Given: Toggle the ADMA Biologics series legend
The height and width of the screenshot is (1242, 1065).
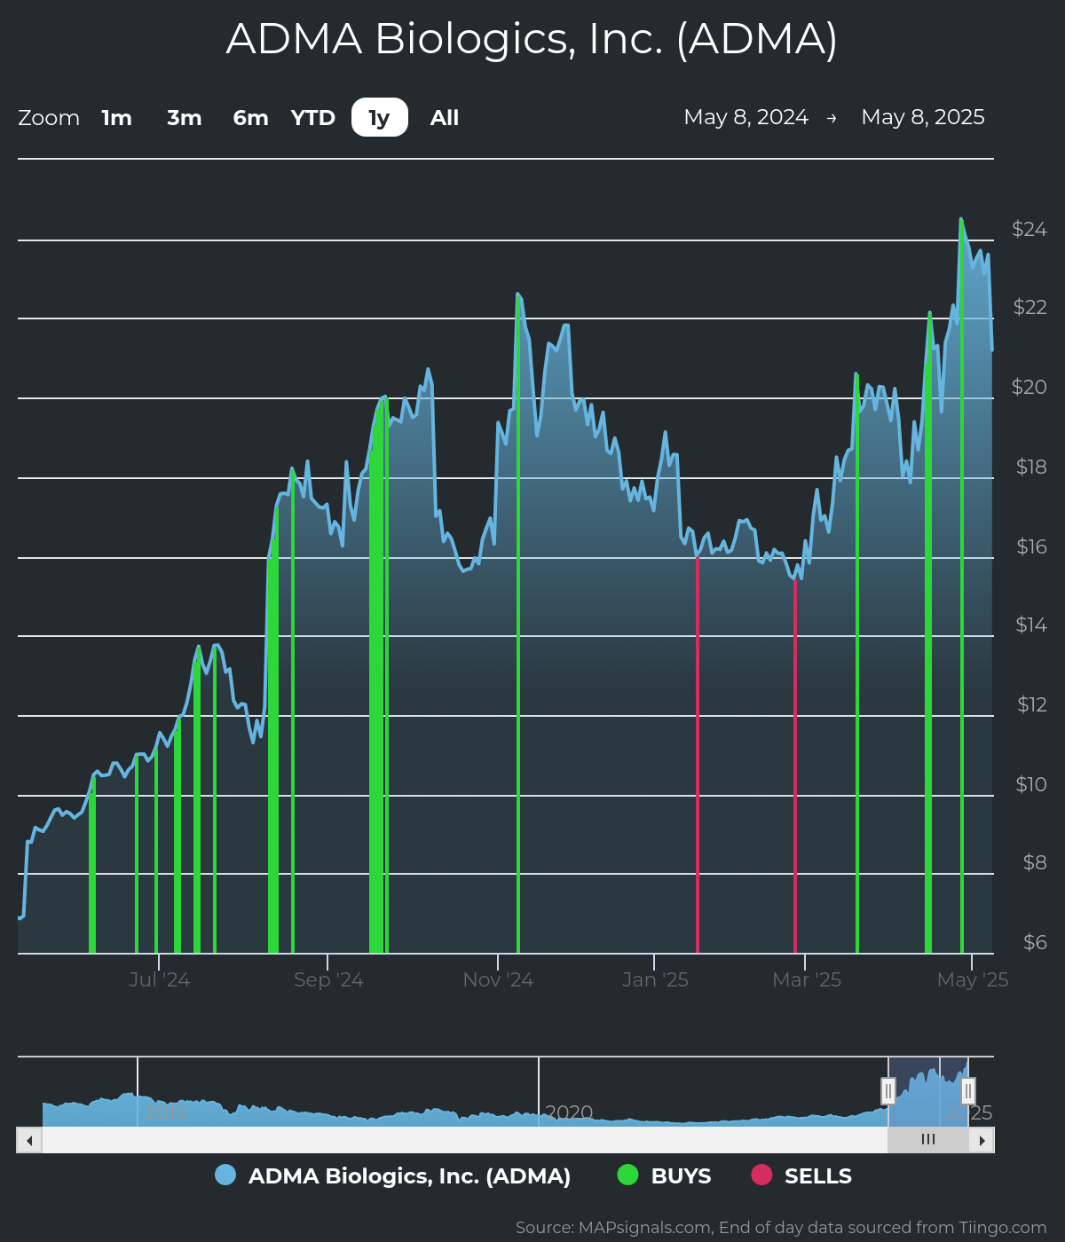Looking at the screenshot, I should tap(393, 1176).
